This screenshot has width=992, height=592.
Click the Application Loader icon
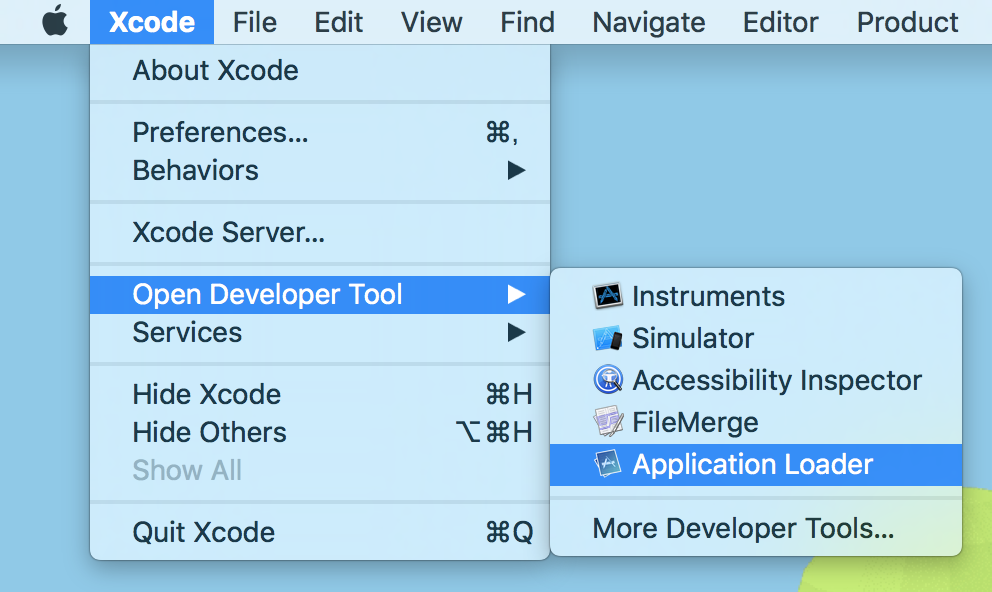pyautogui.click(x=608, y=464)
